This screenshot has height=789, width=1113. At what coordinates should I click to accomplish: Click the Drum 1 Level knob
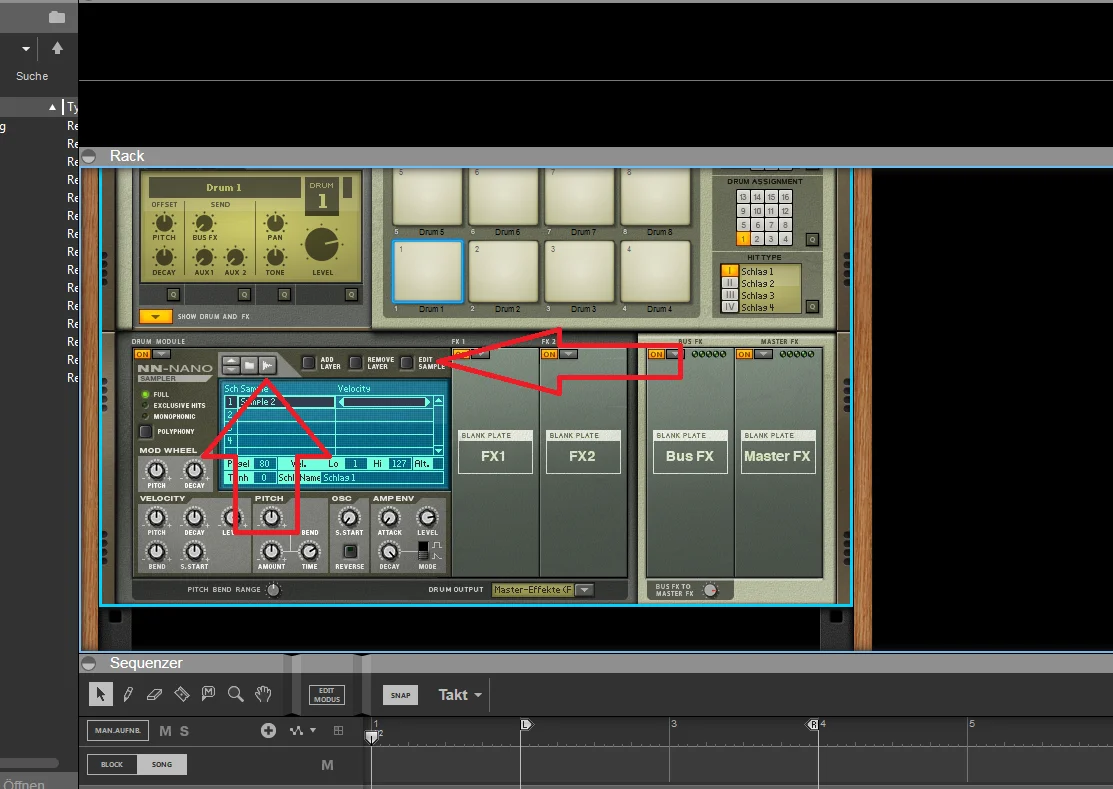point(322,245)
